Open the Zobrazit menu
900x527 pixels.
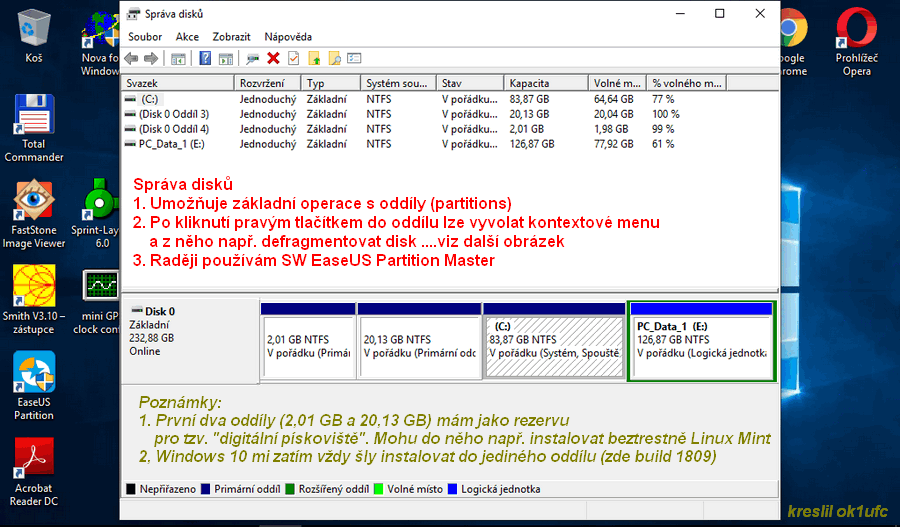tap(231, 37)
